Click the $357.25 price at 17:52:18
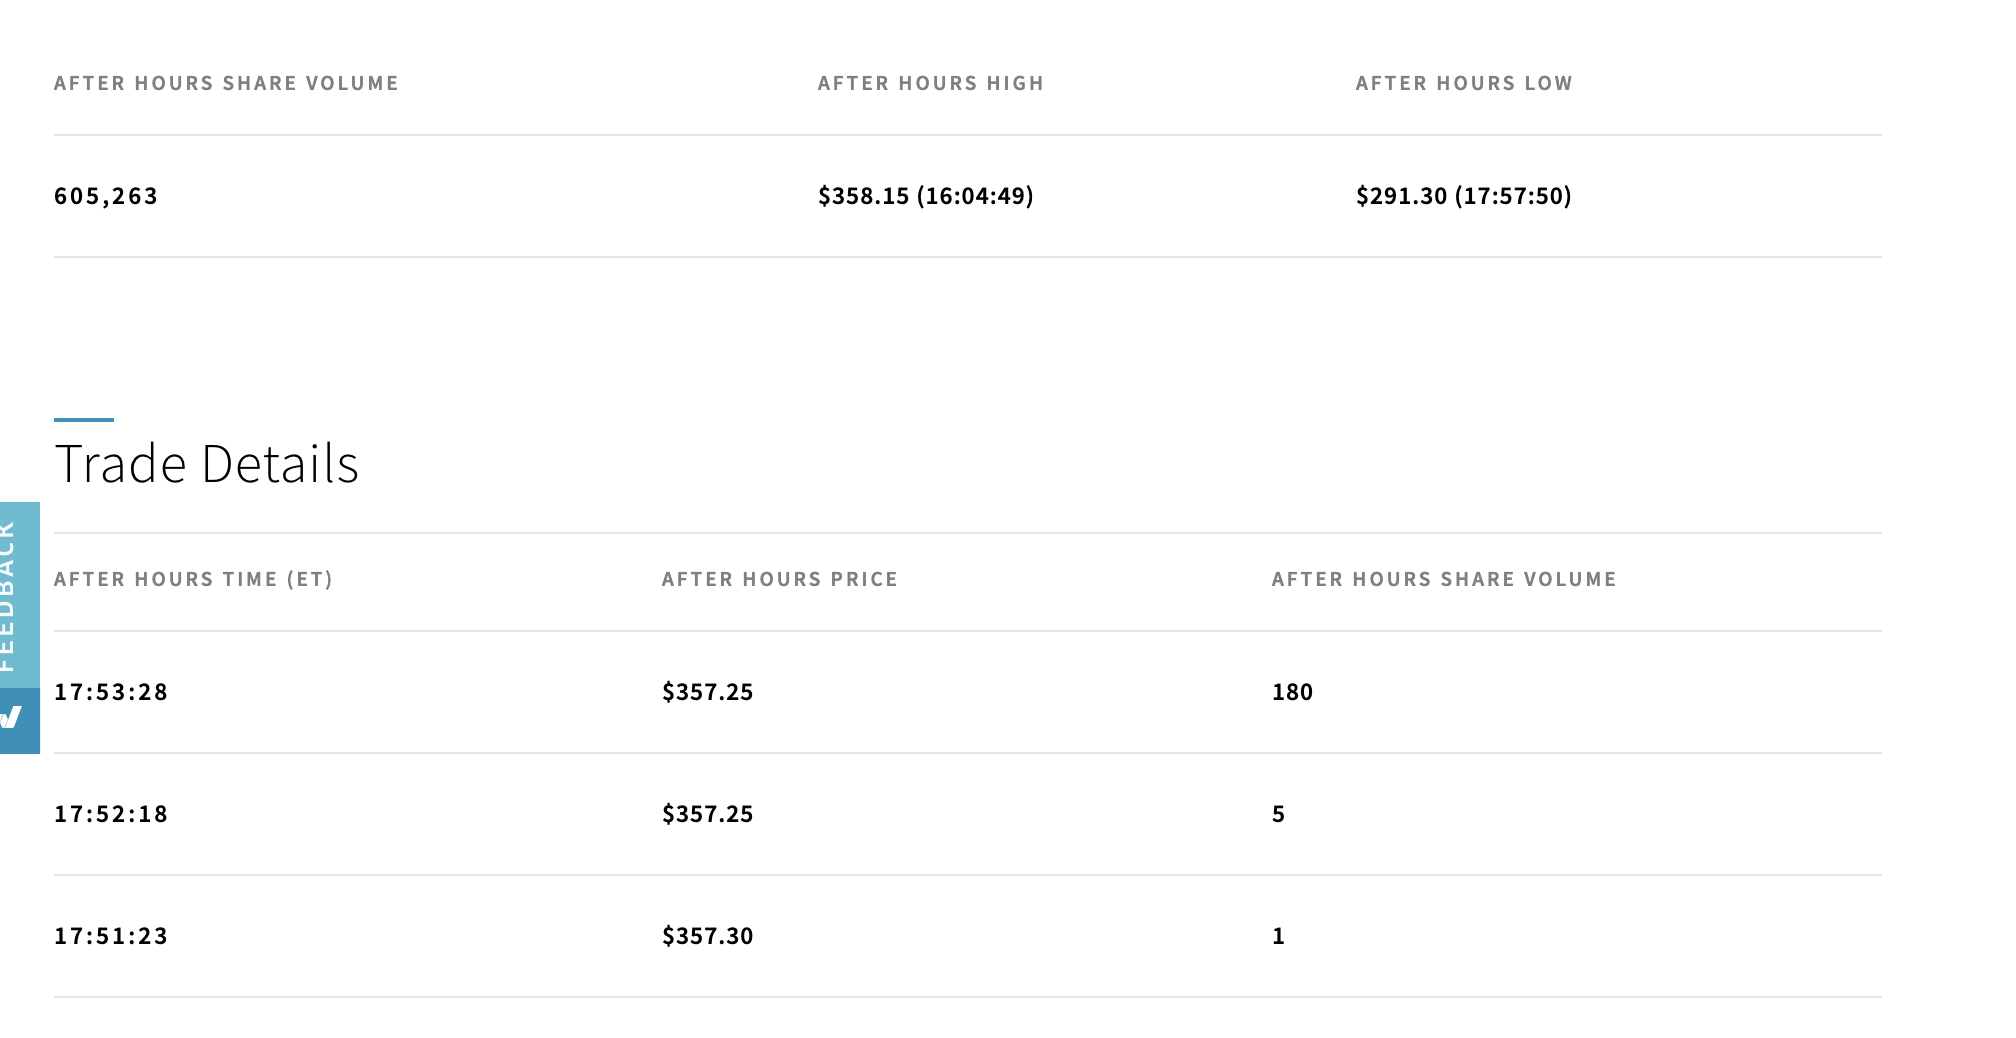Viewport: 2016px width, 1038px height. [x=707, y=814]
